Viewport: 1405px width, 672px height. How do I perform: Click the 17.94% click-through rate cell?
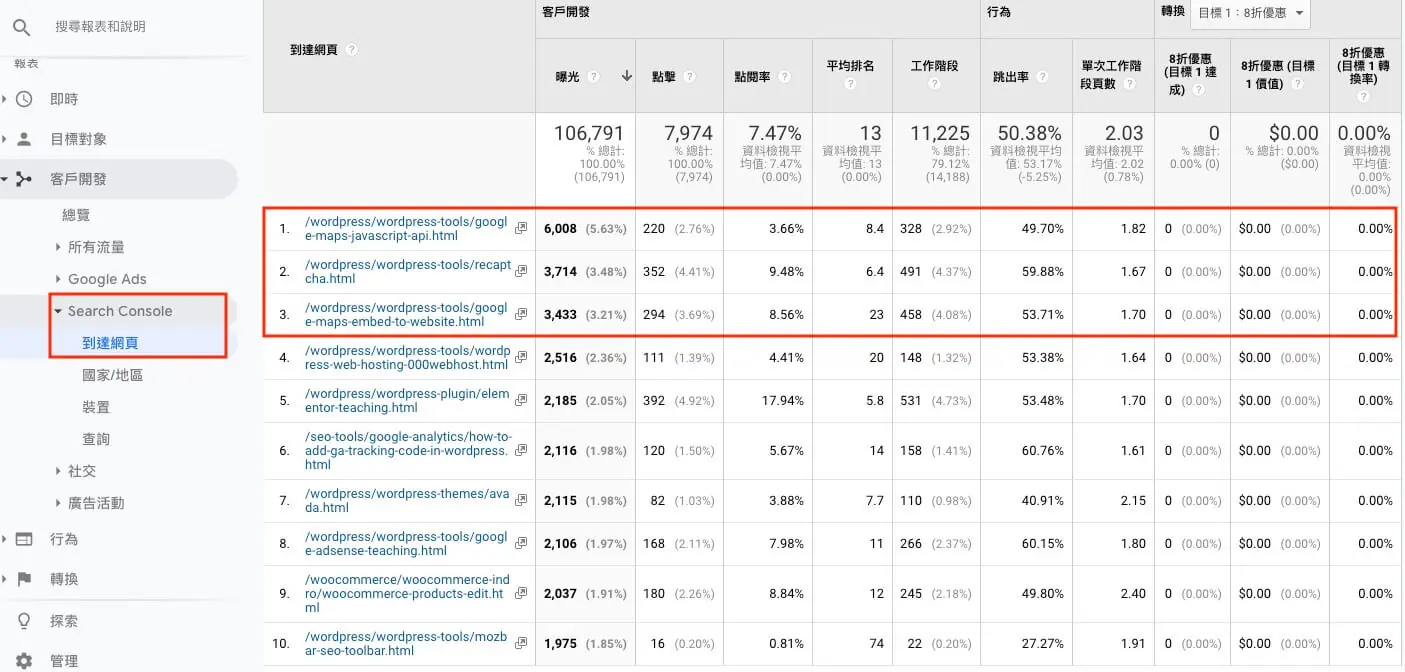(782, 400)
